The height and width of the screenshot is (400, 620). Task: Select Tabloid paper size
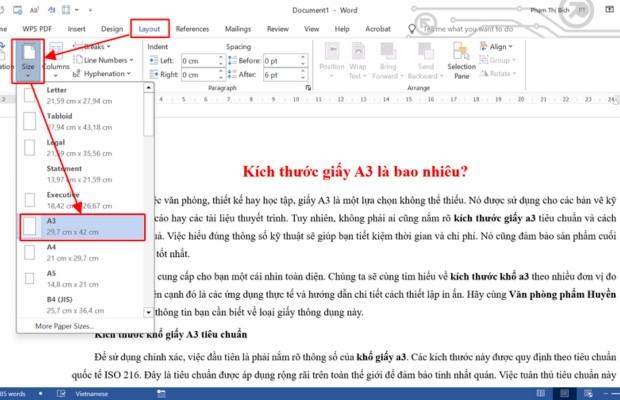(81, 121)
